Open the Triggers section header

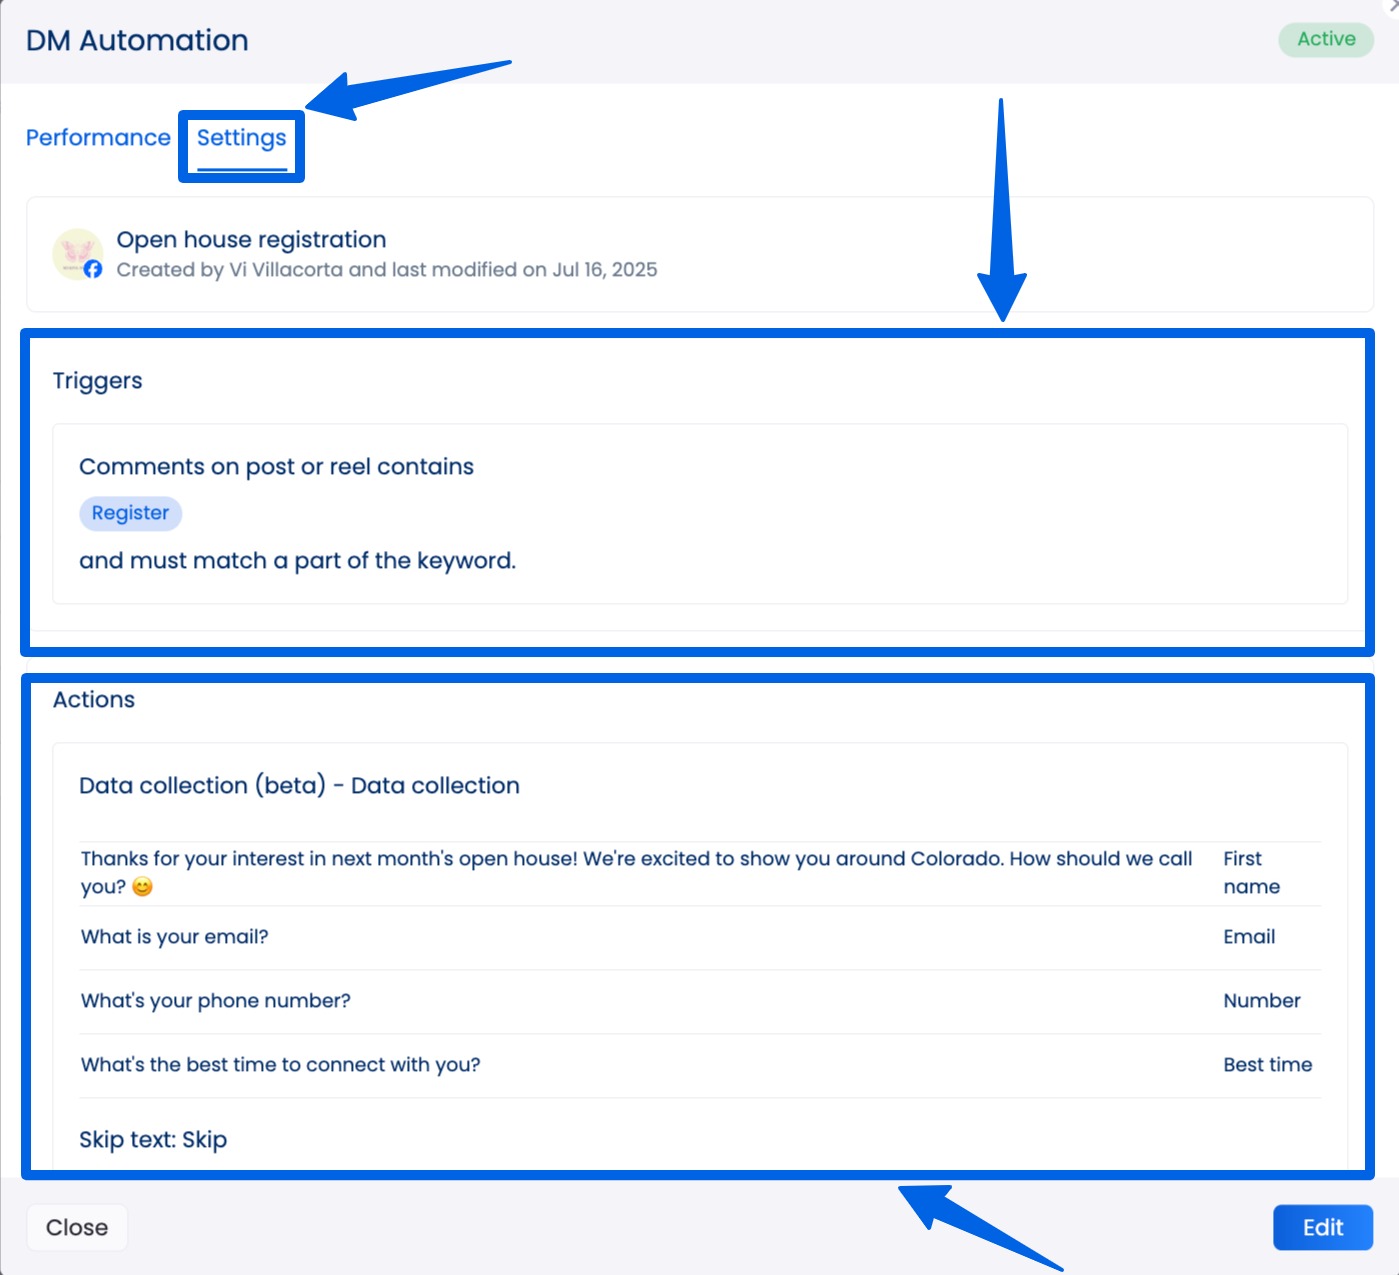tap(97, 381)
